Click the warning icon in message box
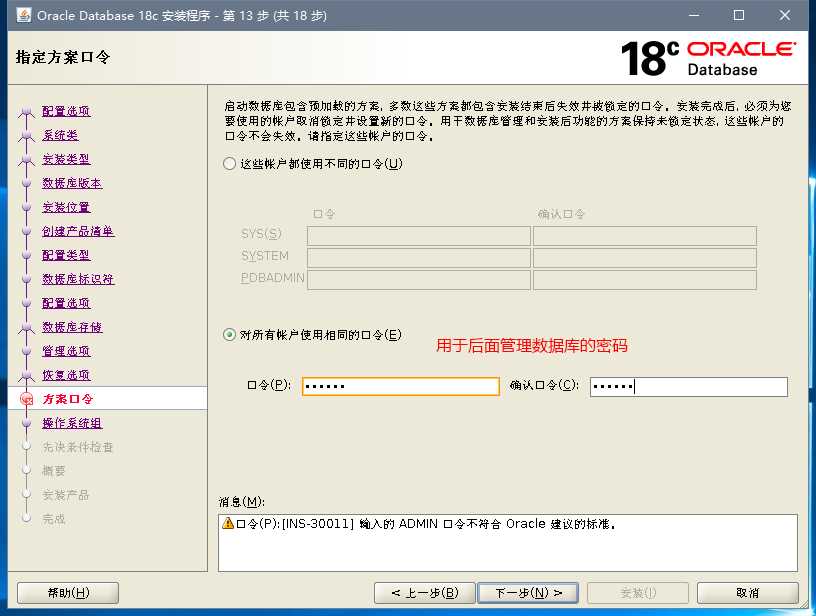The height and width of the screenshot is (616, 816). coord(227,523)
